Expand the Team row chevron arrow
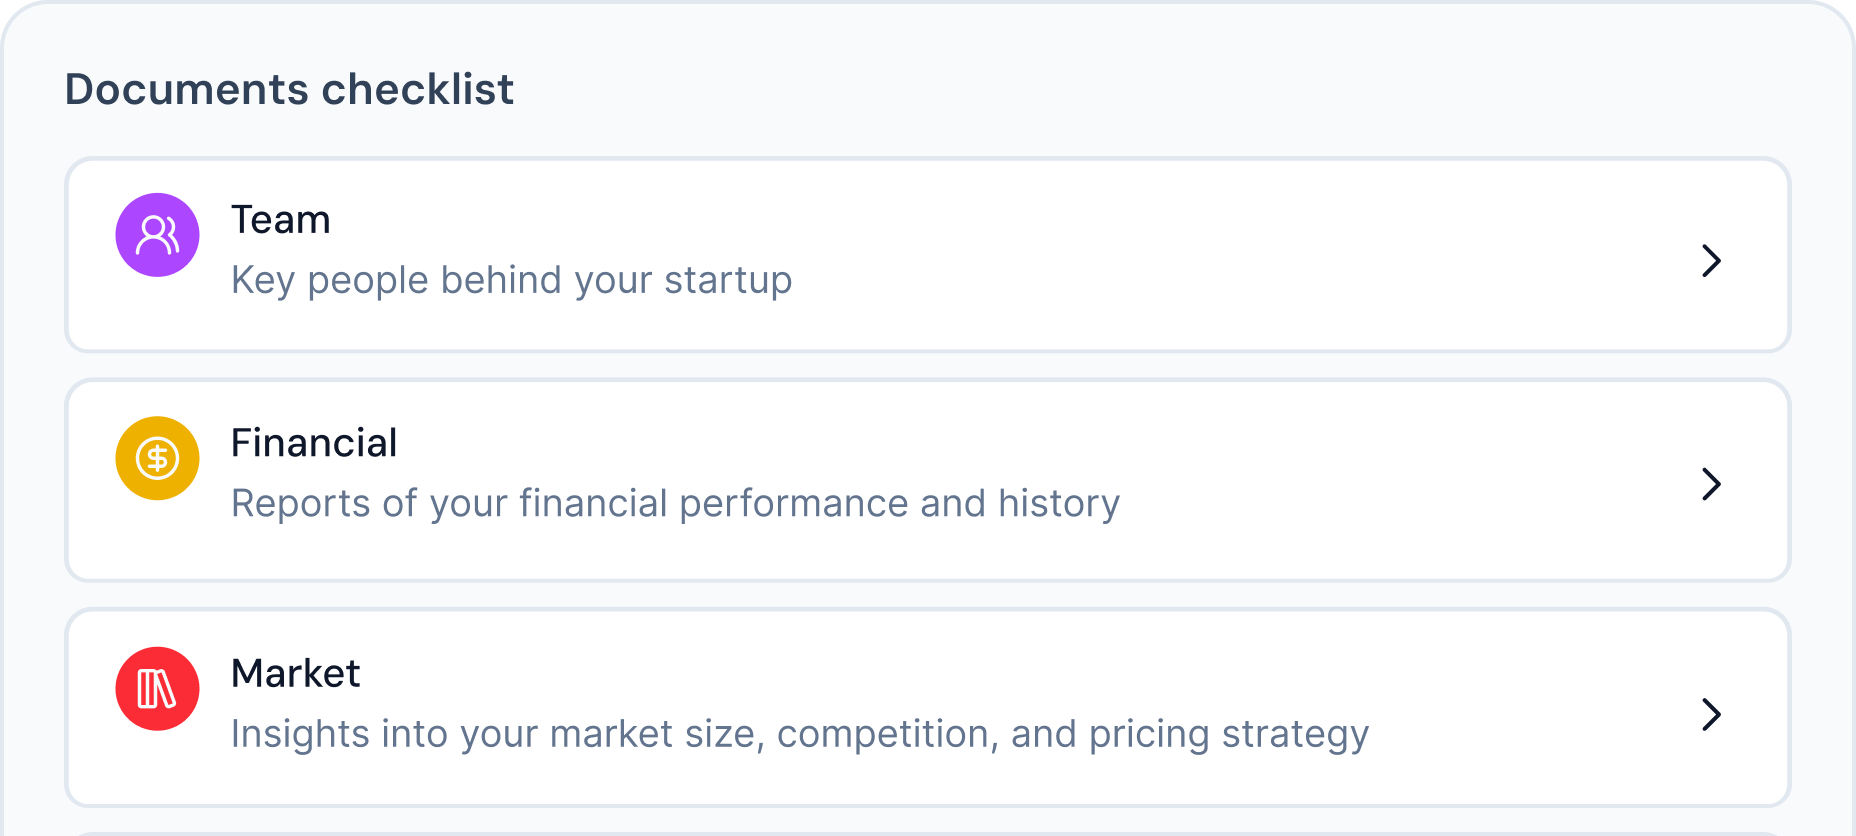This screenshot has height=836, width=1856. (x=1711, y=261)
